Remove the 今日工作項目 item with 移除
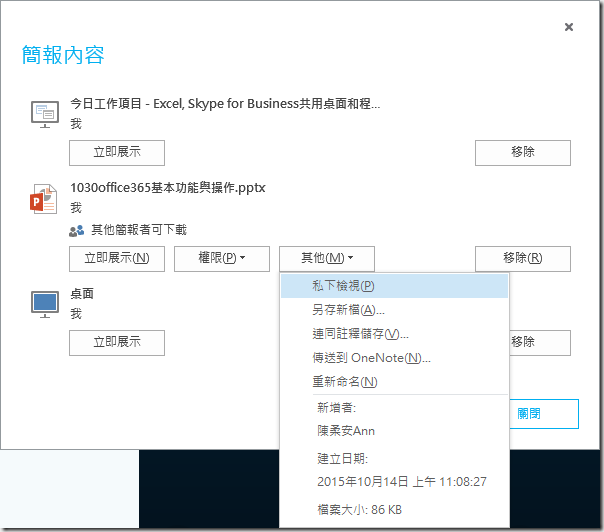This screenshot has height=532, width=604. tap(522, 152)
